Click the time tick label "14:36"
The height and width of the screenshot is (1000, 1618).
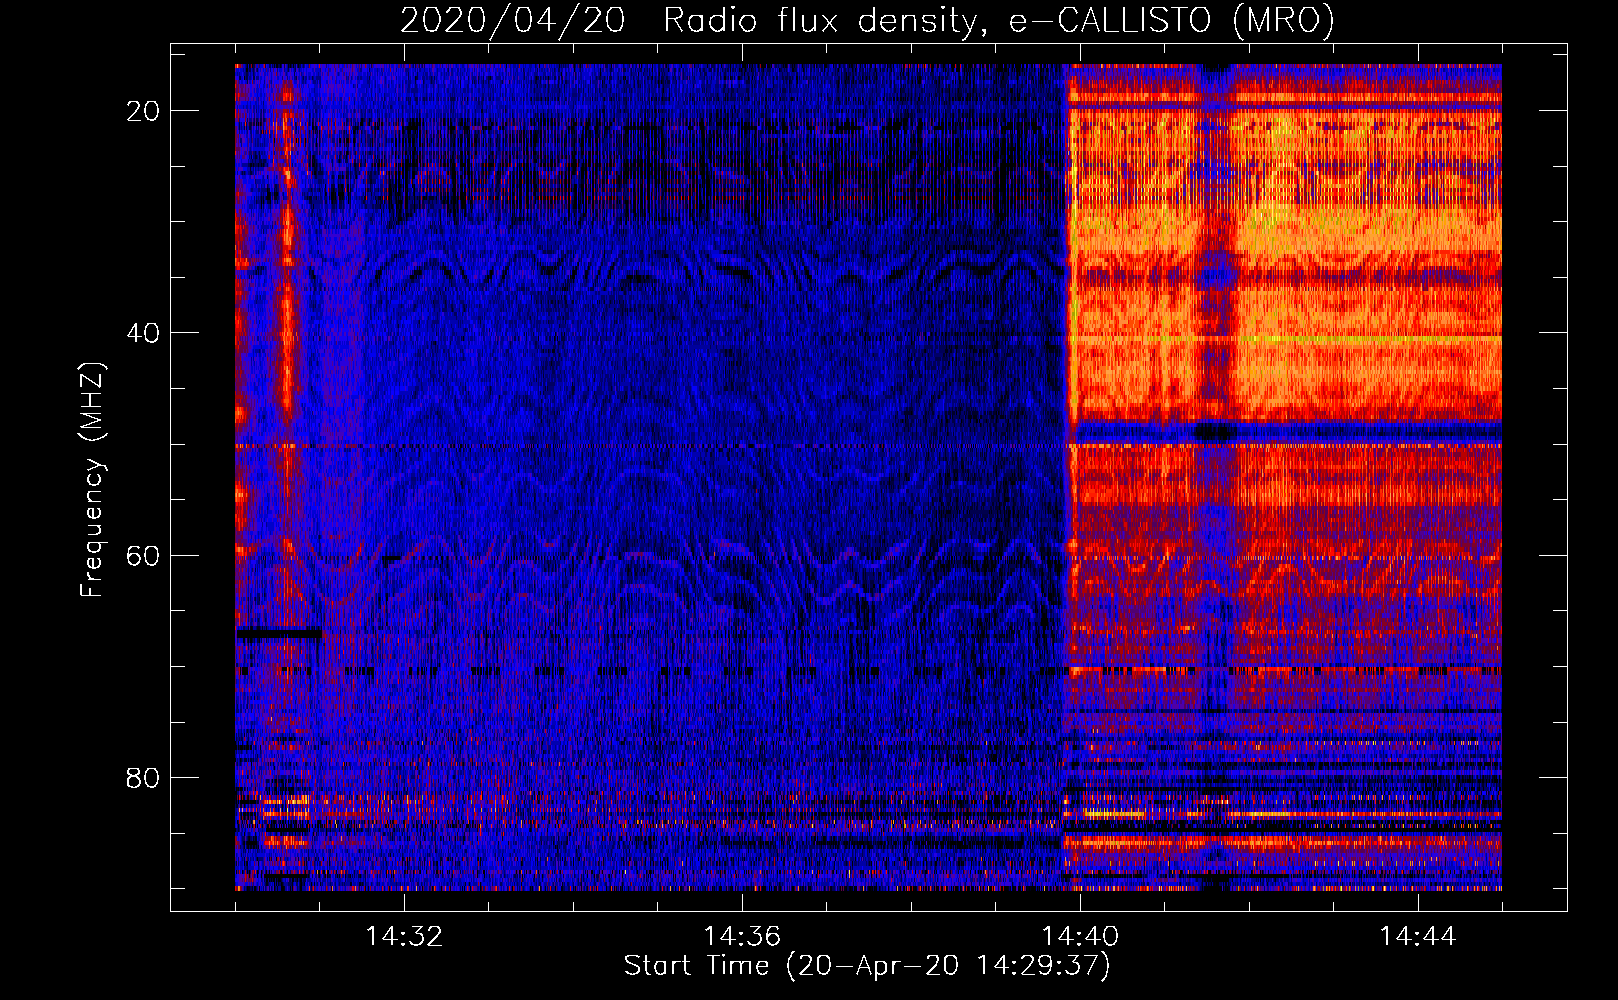742,936
